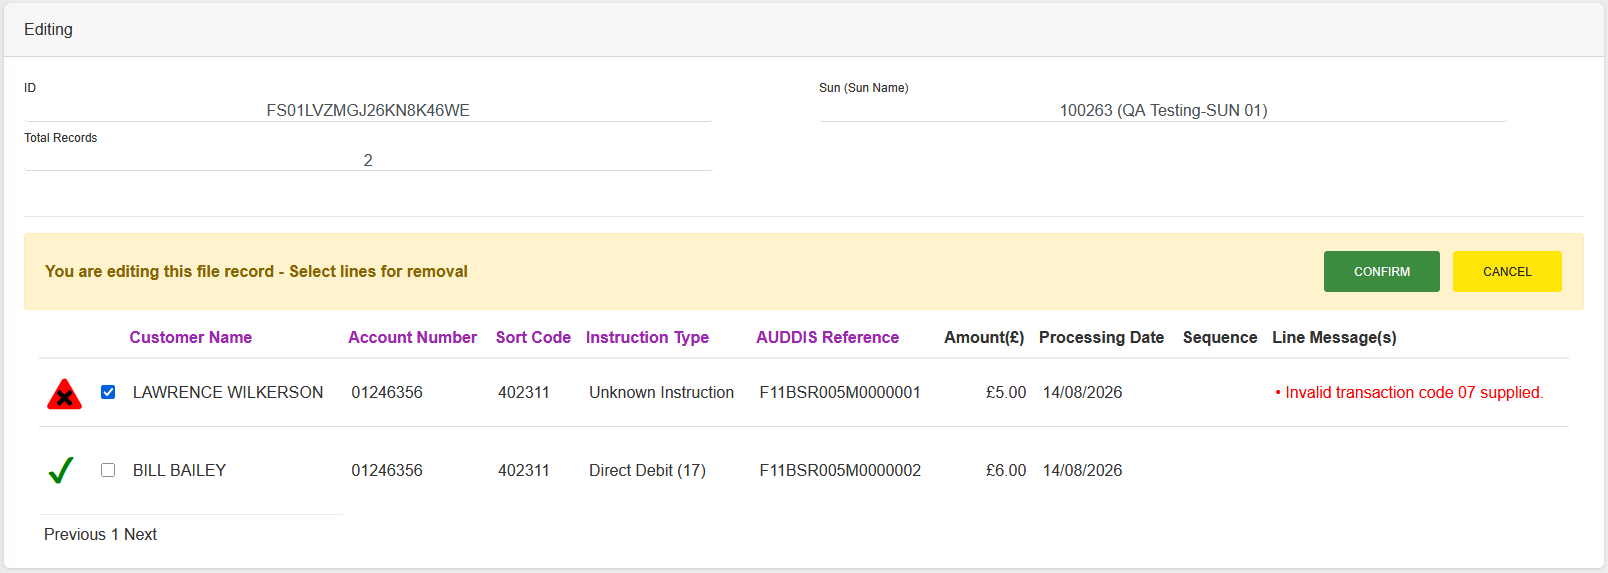This screenshot has width=1608, height=573.
Task: Tick the removal checkbox for BILL BAILEY
Action: (108, 470)
